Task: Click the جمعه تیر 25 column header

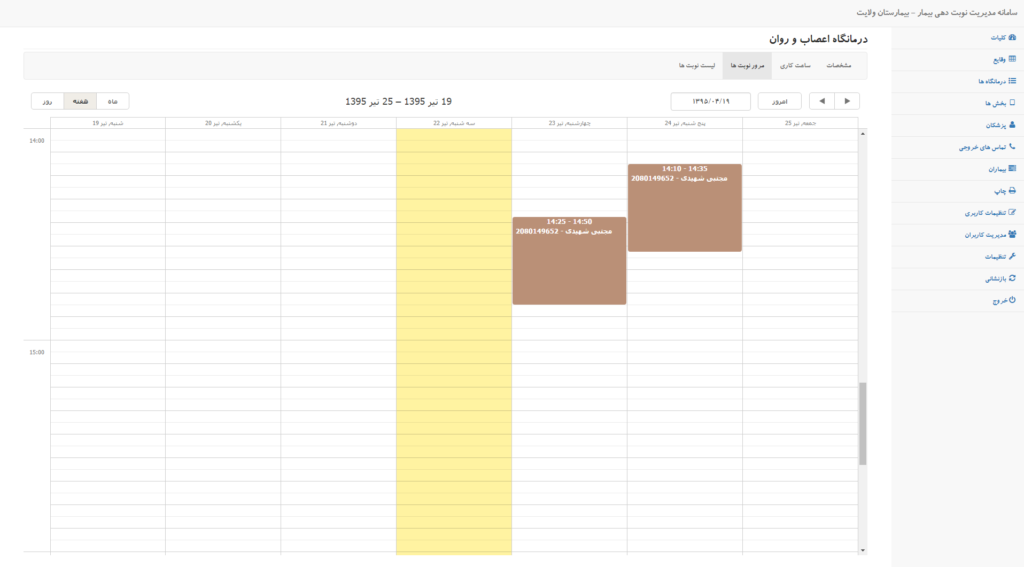Action: pos(800,123)
